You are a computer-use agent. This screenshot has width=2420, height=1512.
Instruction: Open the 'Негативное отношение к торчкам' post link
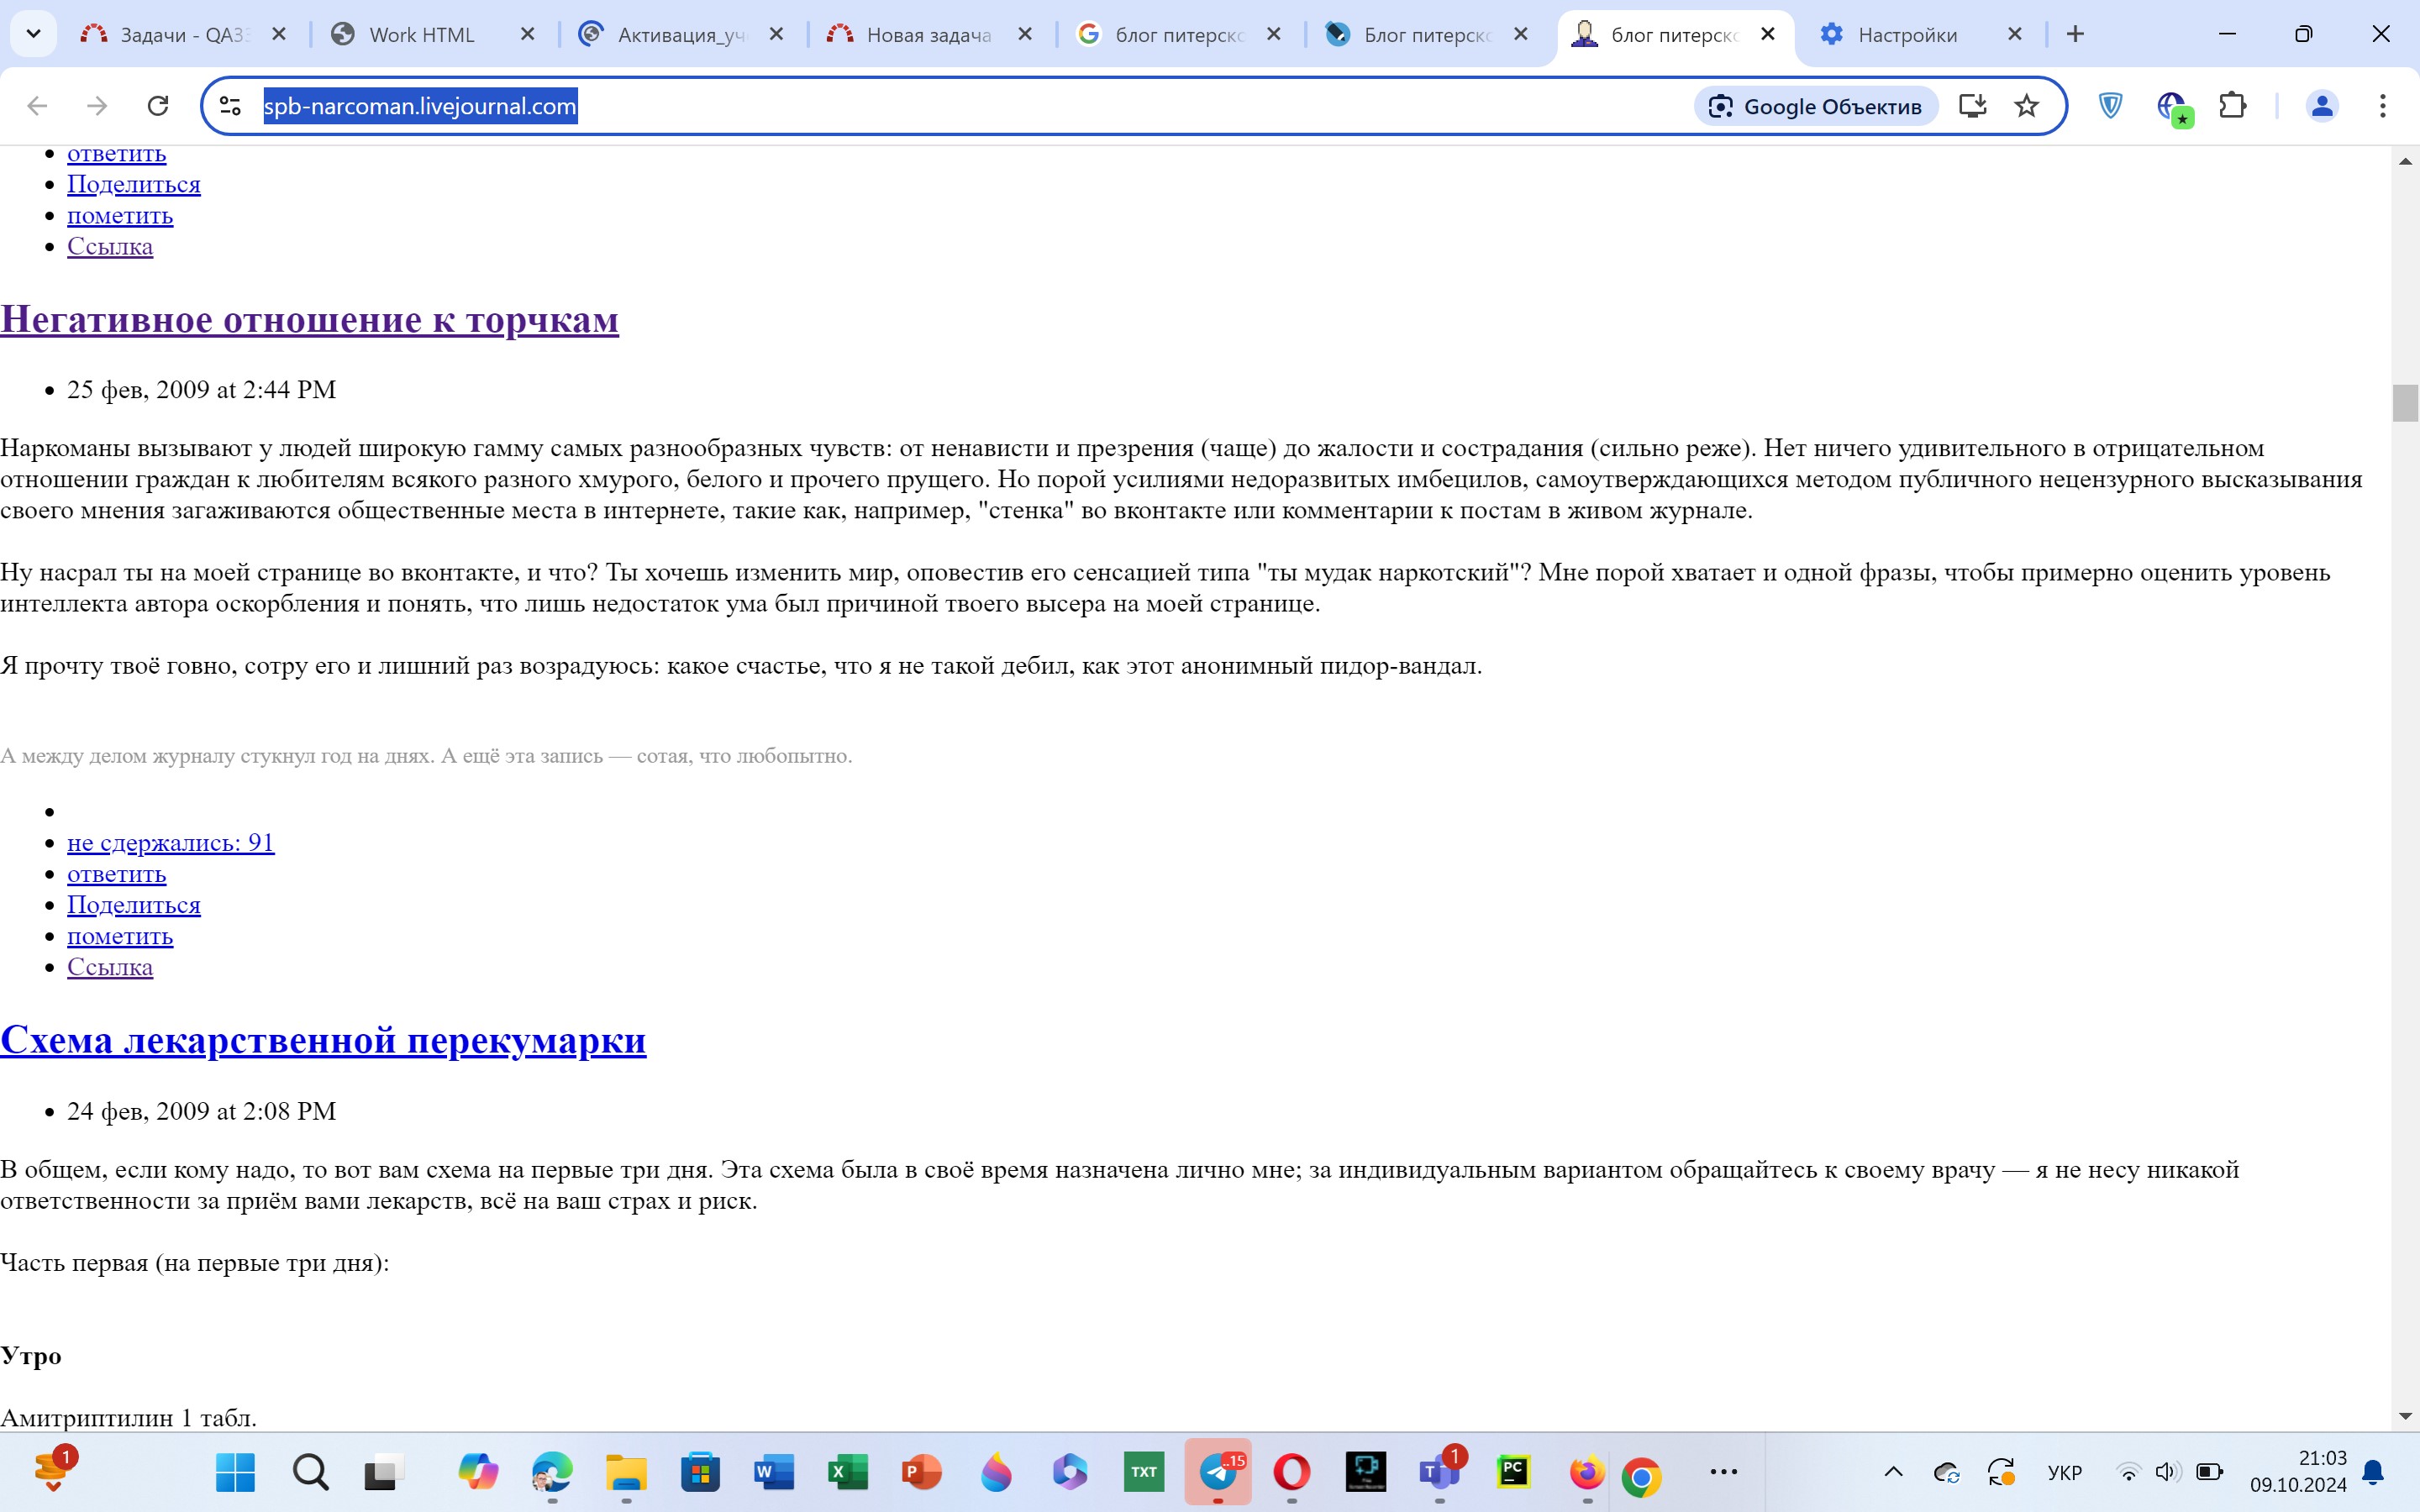(309, 320)
